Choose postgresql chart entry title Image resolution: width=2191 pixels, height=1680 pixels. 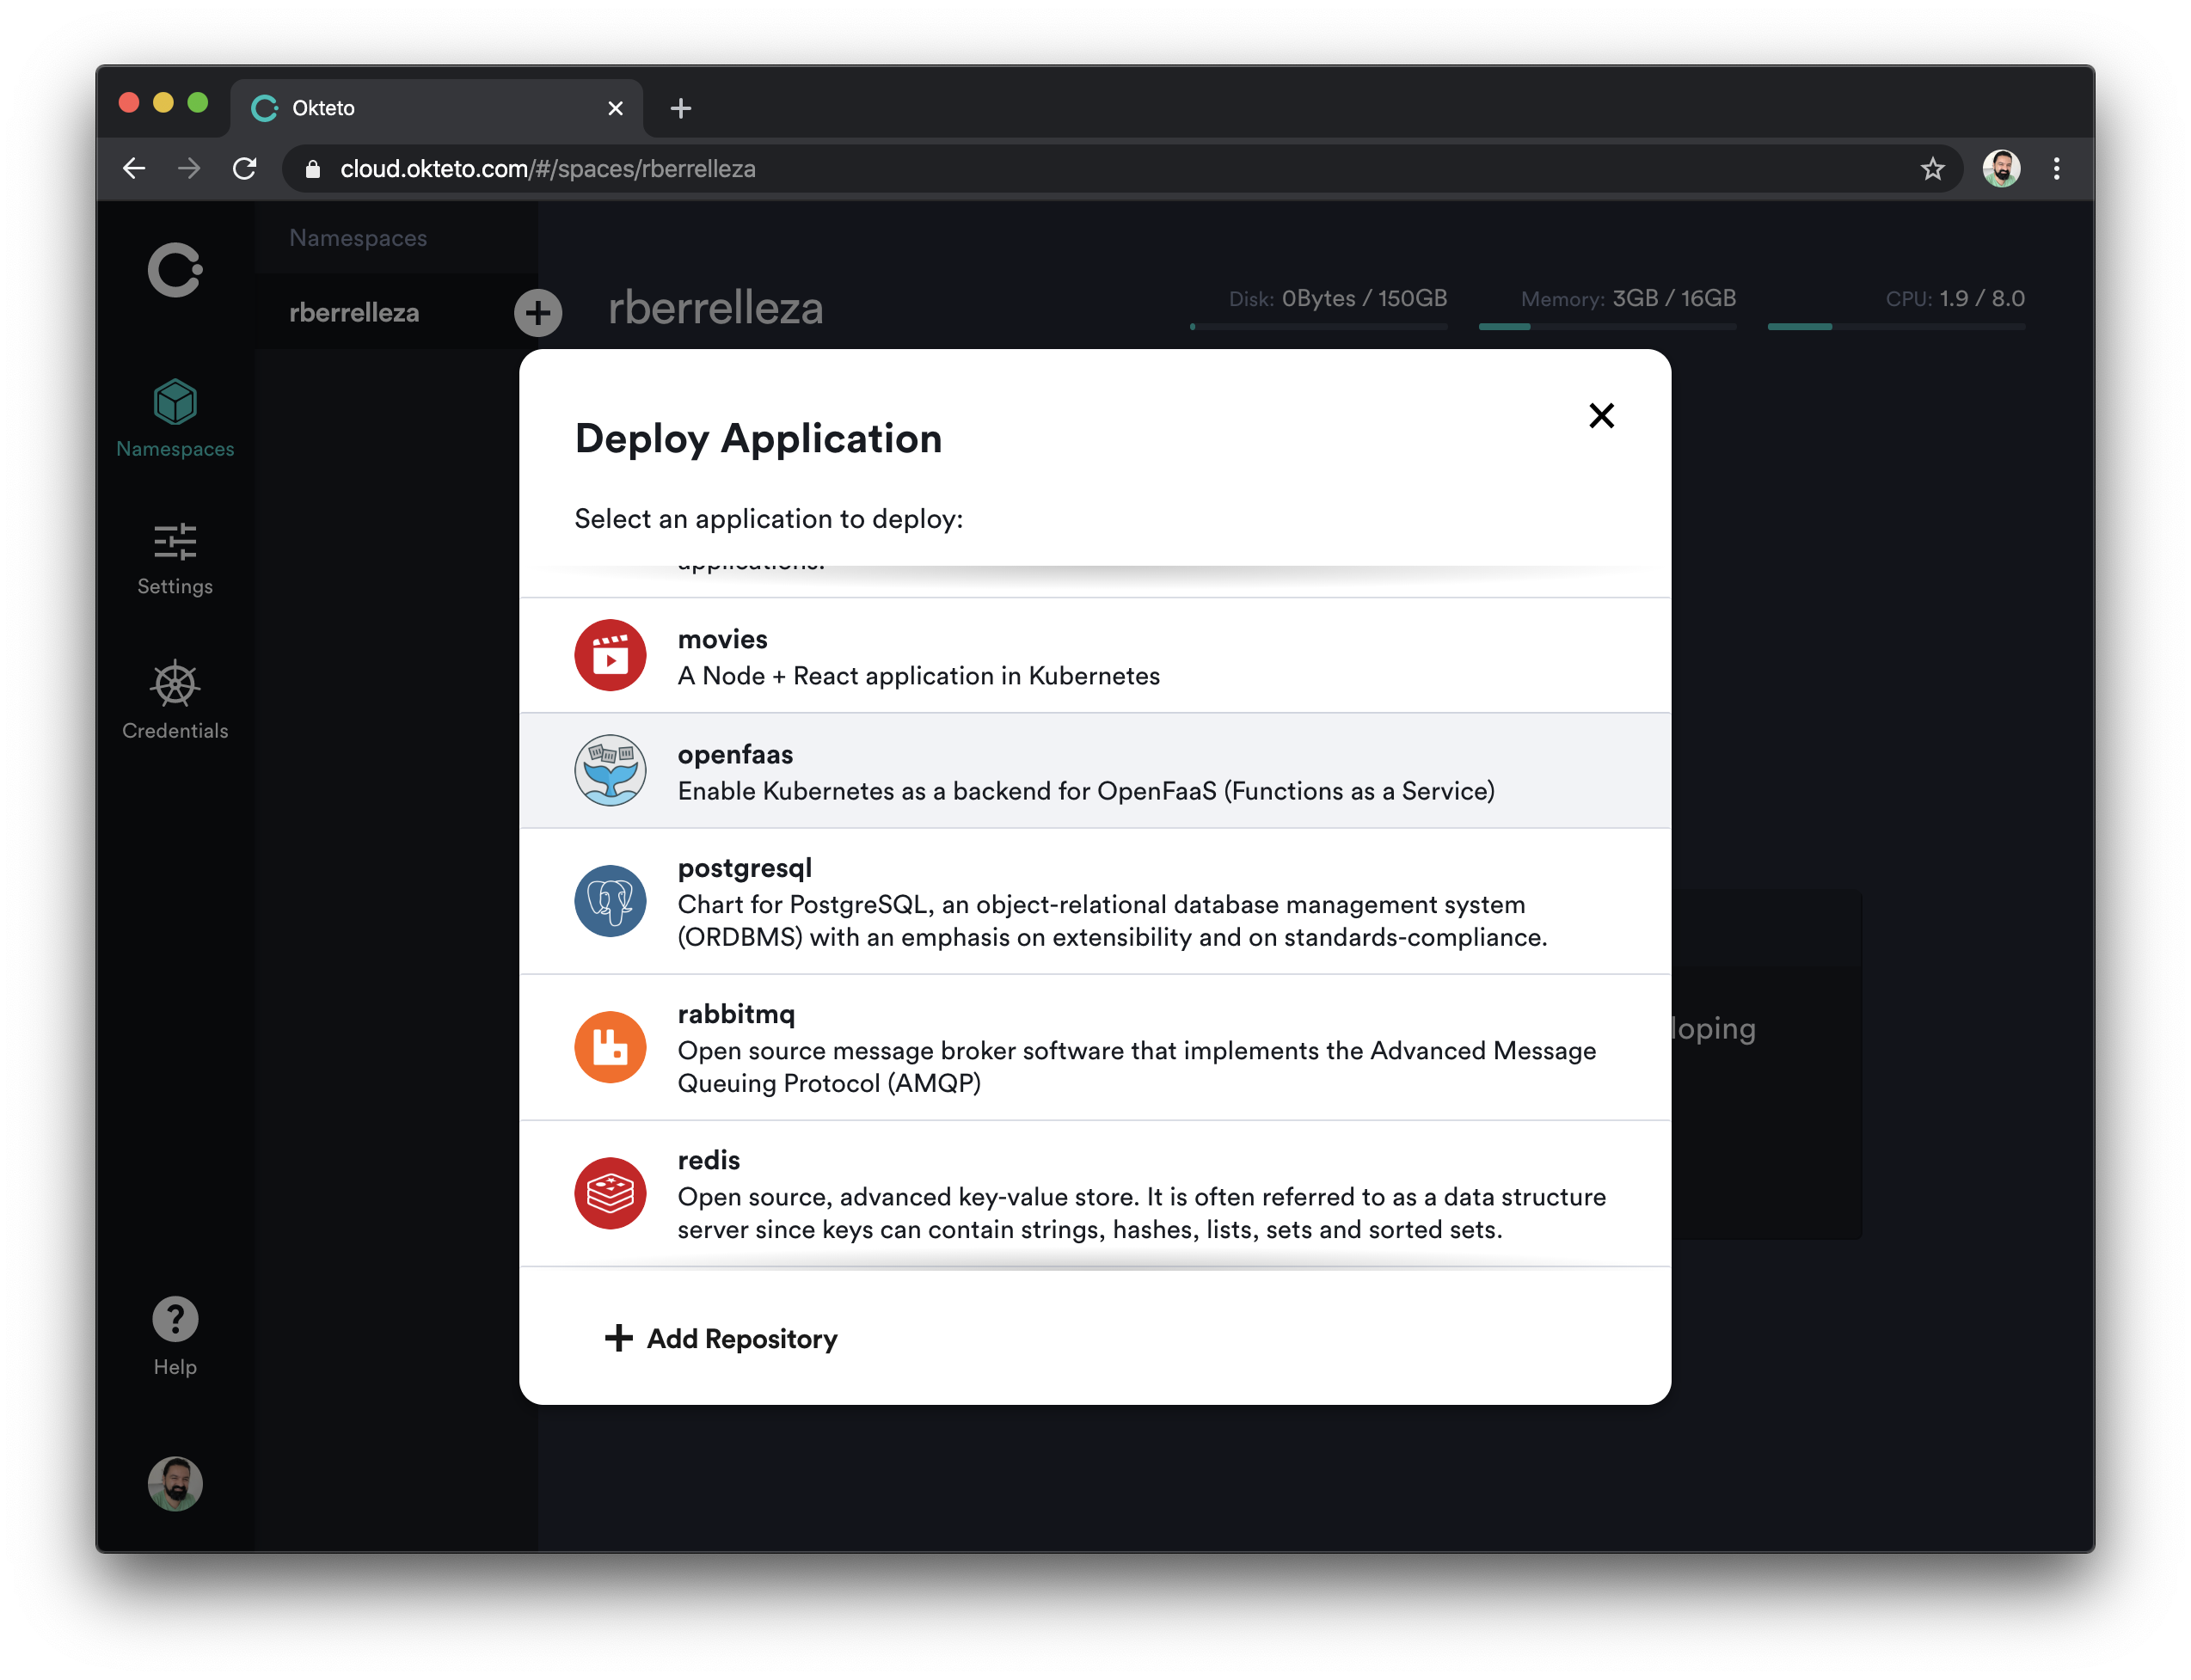tap(745, 868)
